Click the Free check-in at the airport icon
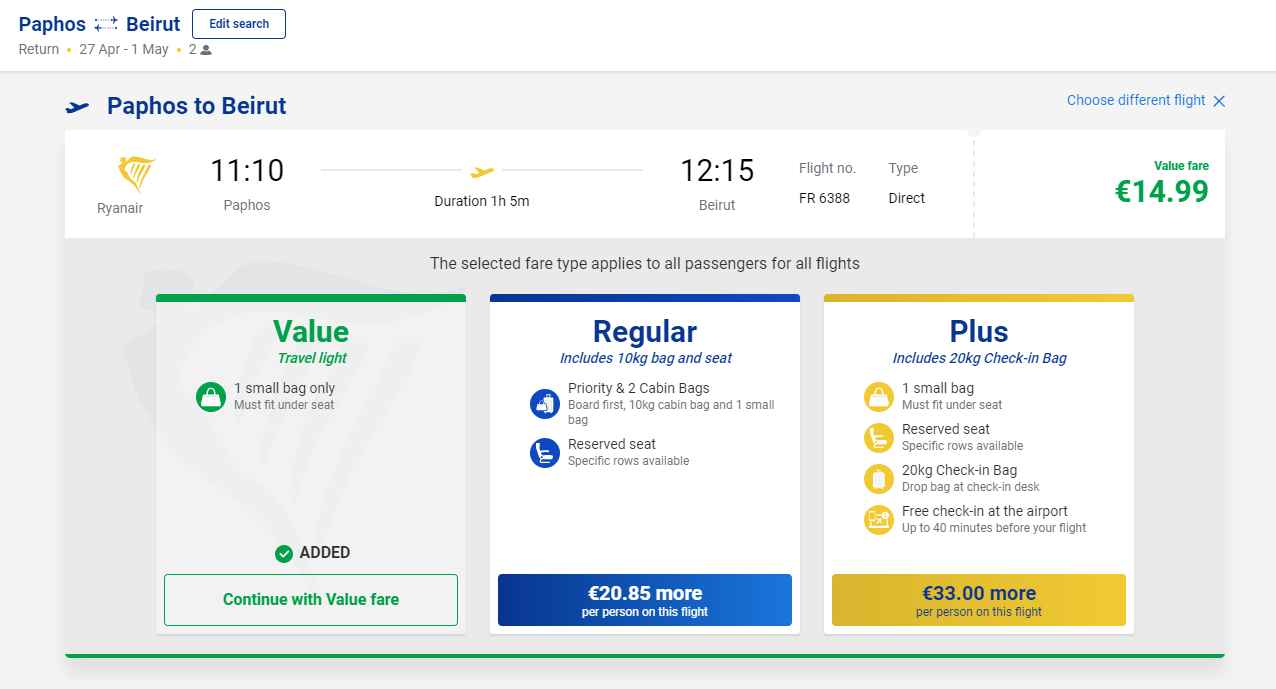The width and height of the screenshot is (1276, 689). pos(879,519)
